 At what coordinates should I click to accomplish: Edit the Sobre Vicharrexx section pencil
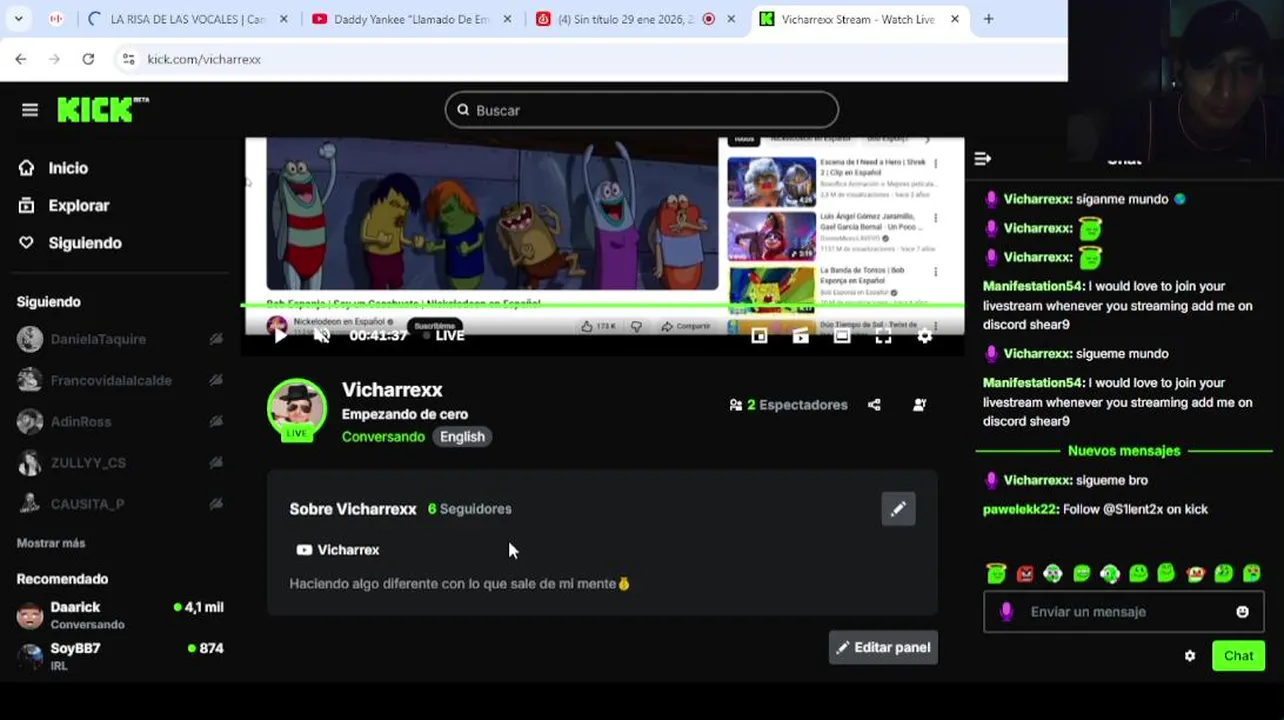click(x=898, y=509)
